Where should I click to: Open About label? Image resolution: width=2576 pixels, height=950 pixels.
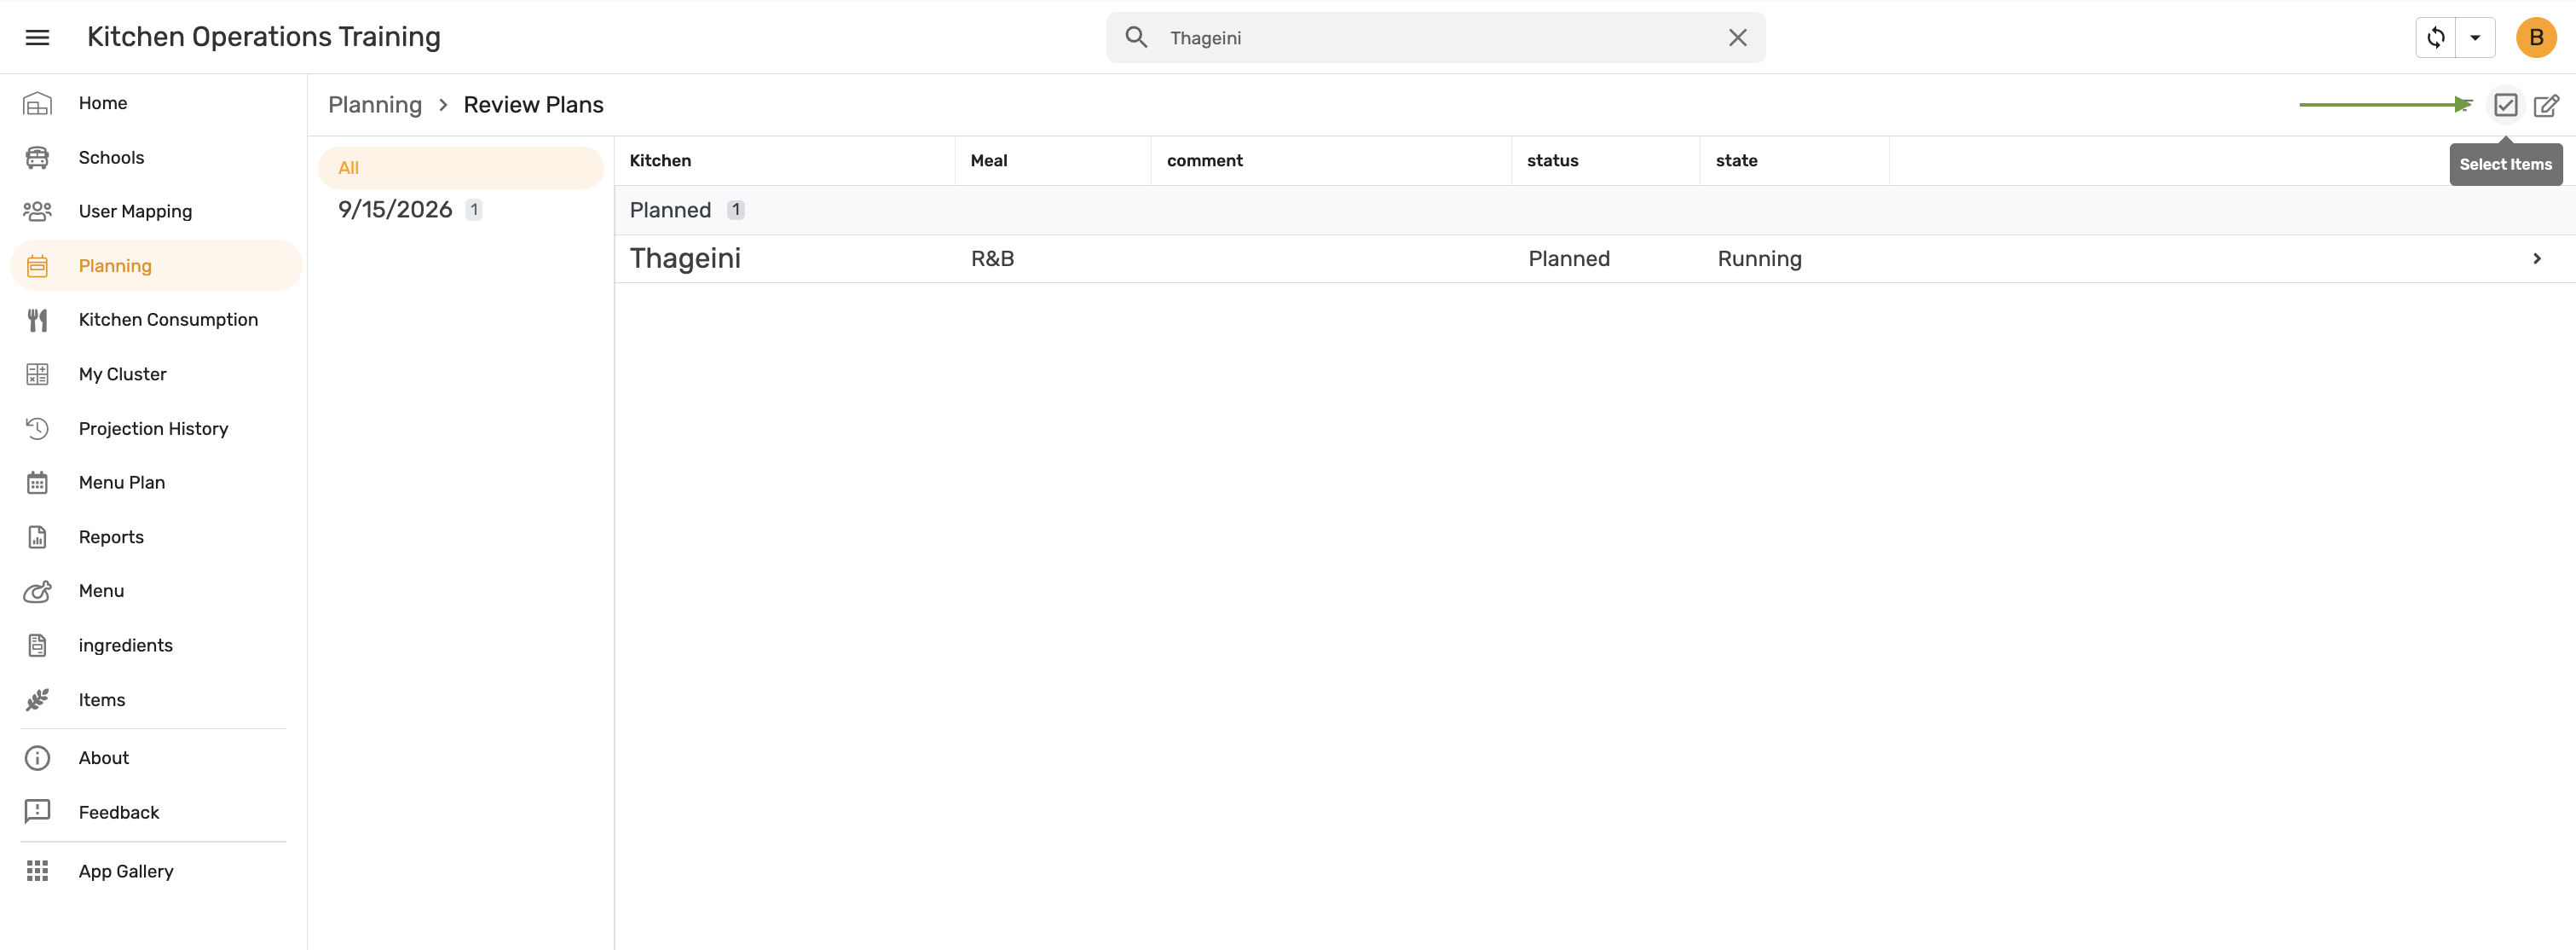104,758
